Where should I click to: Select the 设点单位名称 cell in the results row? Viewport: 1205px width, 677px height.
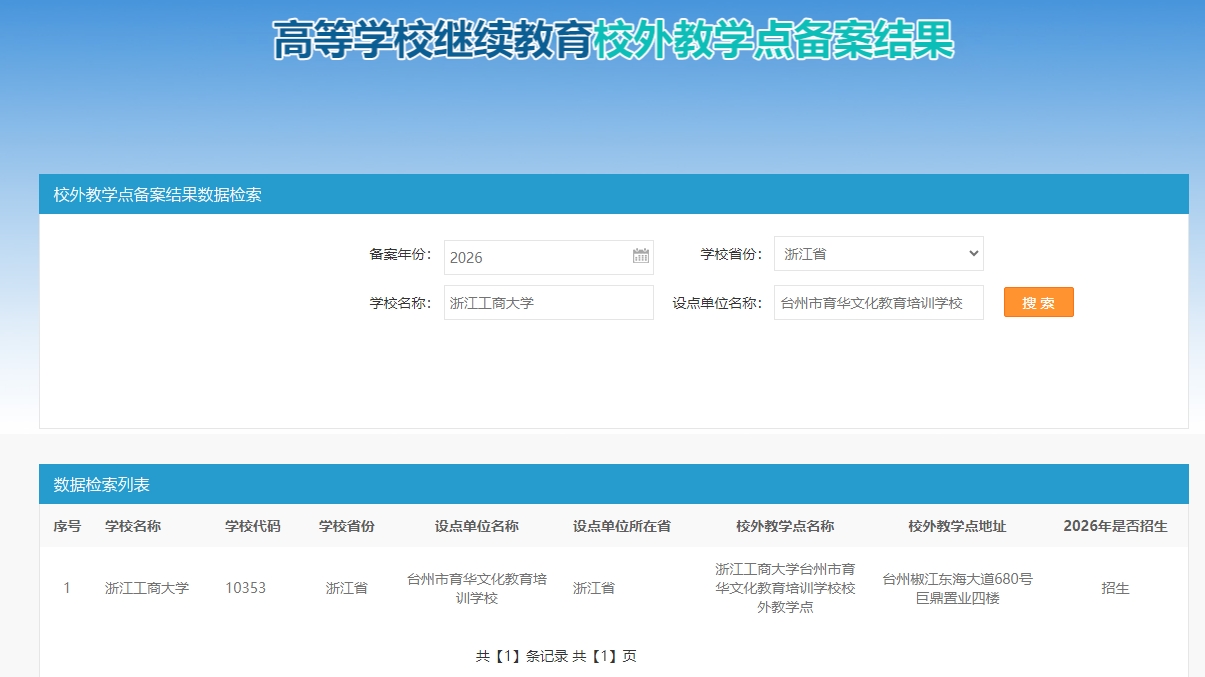477,588
